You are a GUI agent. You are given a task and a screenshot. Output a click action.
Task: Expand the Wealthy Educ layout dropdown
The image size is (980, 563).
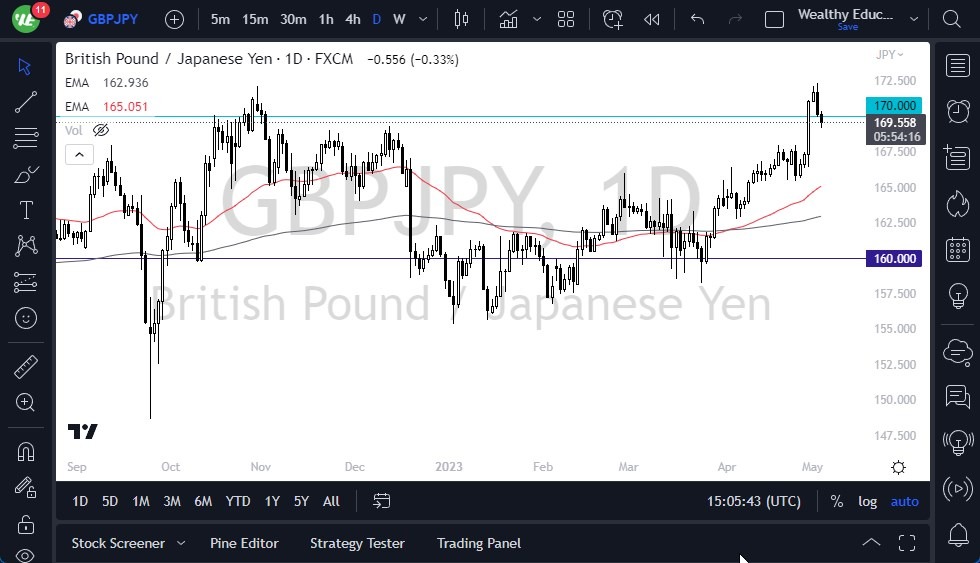pyautogui.click(x=913, y=18)
